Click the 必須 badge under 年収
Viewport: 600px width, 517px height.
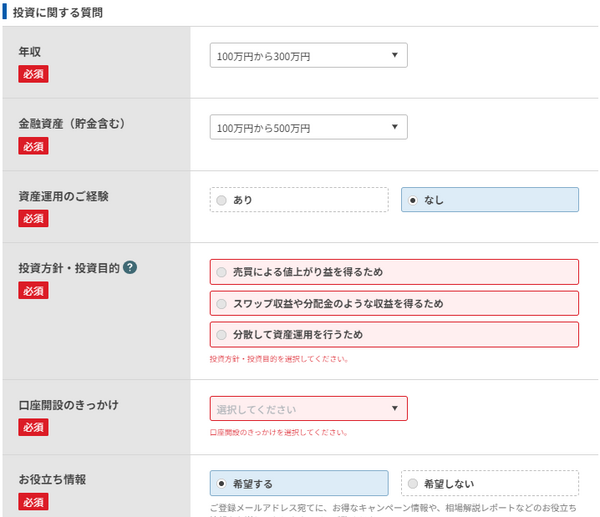pyautogui.click(x=33, y=74)
